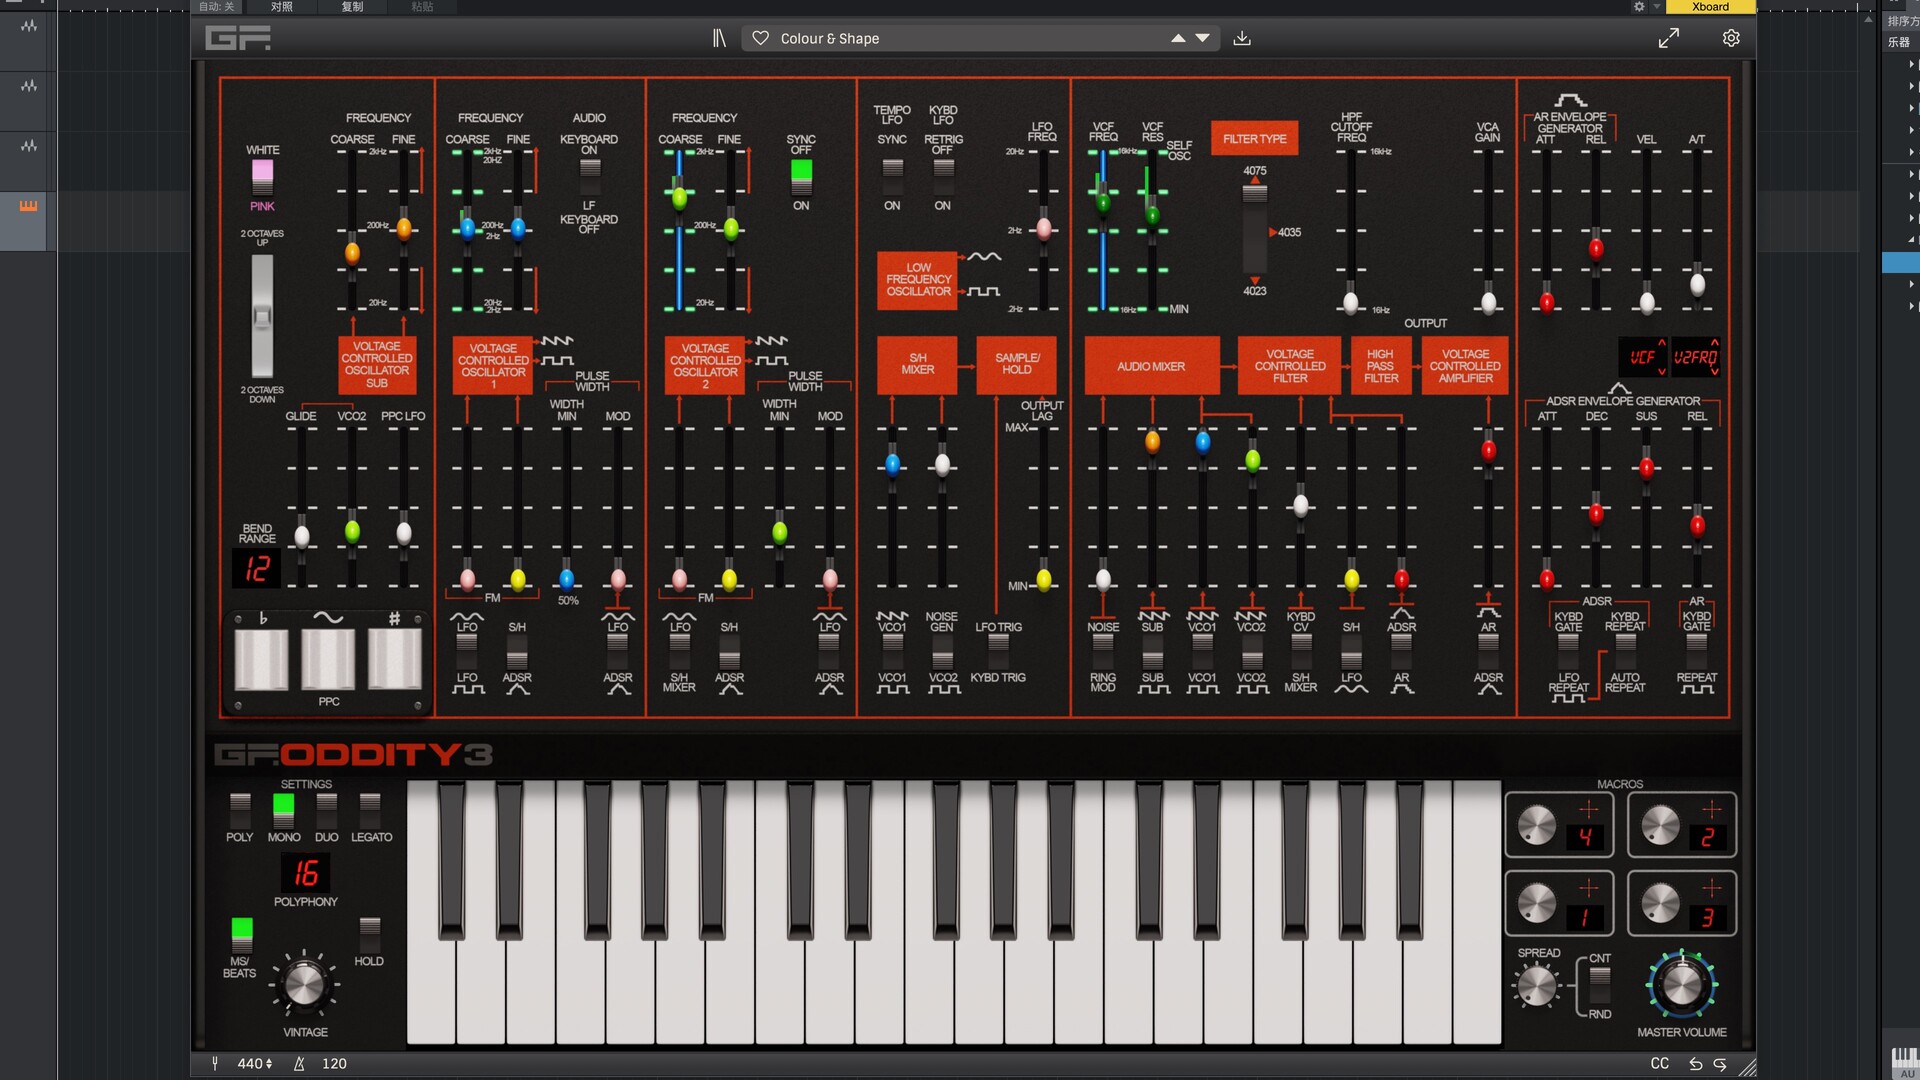
Task: Click the macro 3 knob
Action: tap(1660, 904)
